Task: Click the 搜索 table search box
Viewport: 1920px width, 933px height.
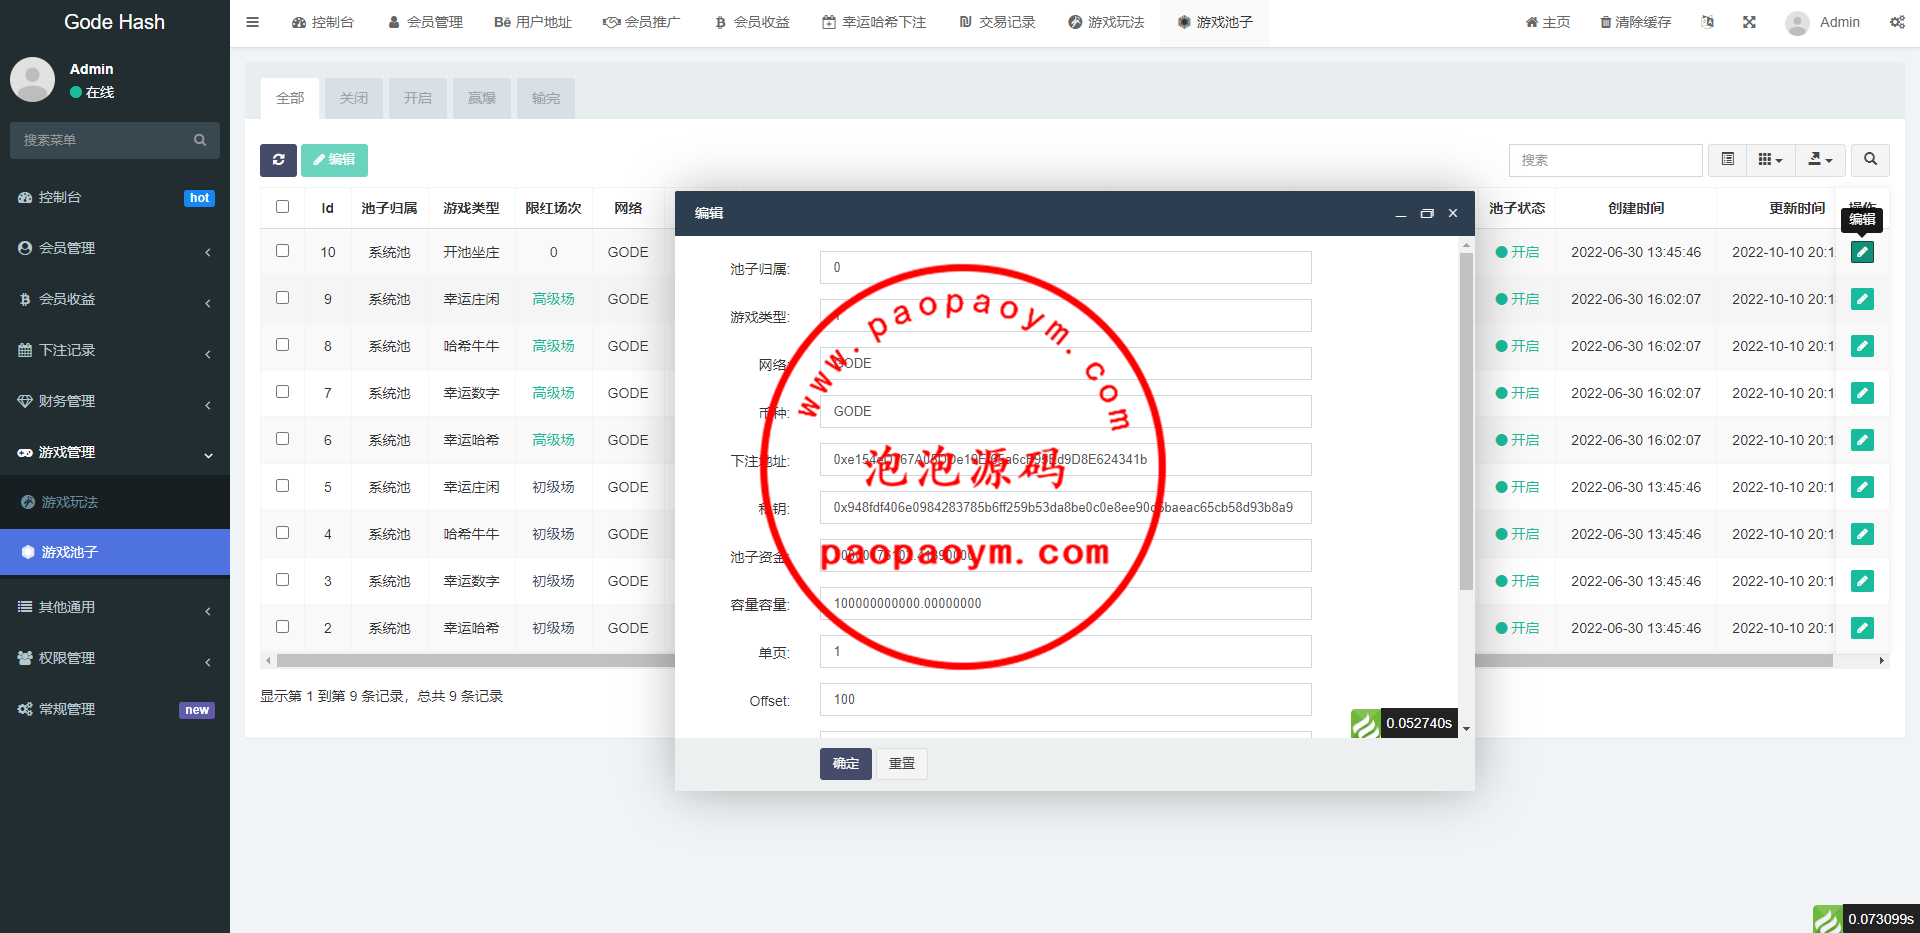Action: click(1605, 160)
